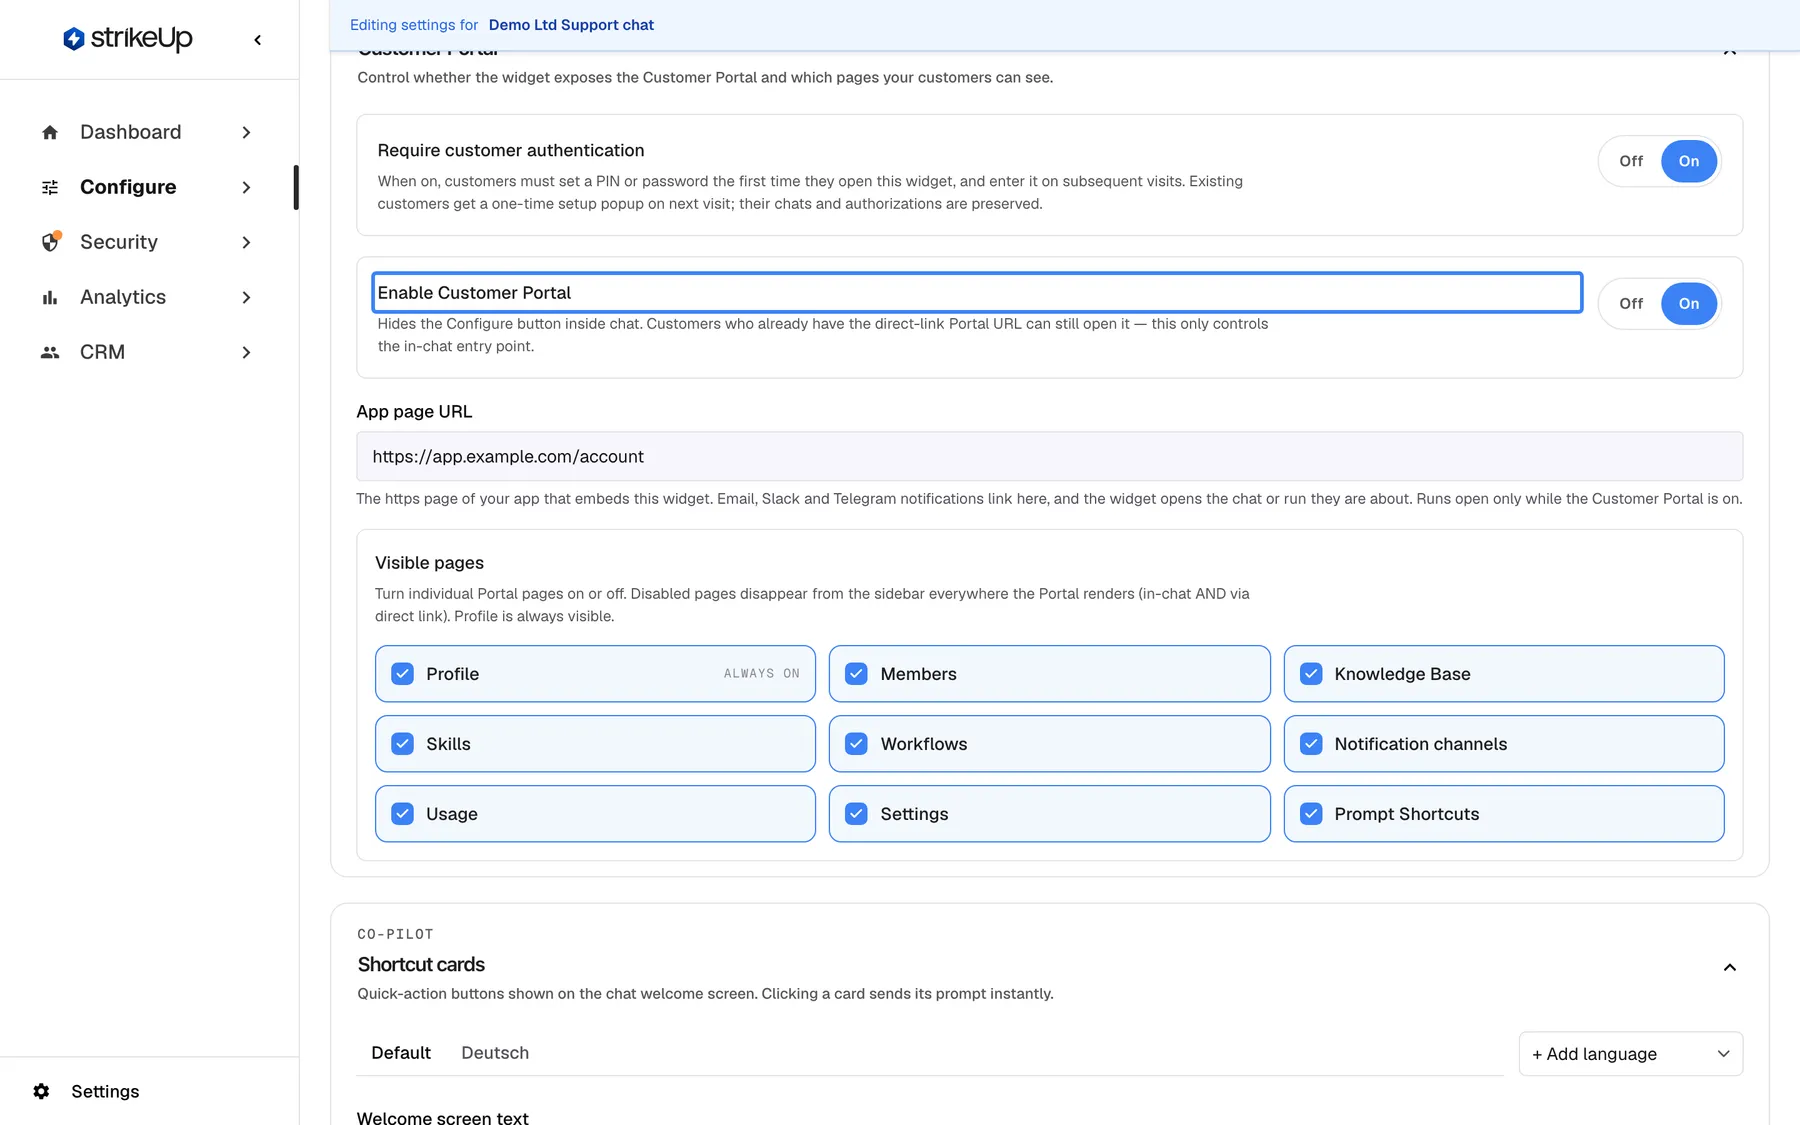Collapse the sidebar with the back arrow
Viewport: 1800px width, 1125px height.
pyautogui.click(x=258, y=40)
